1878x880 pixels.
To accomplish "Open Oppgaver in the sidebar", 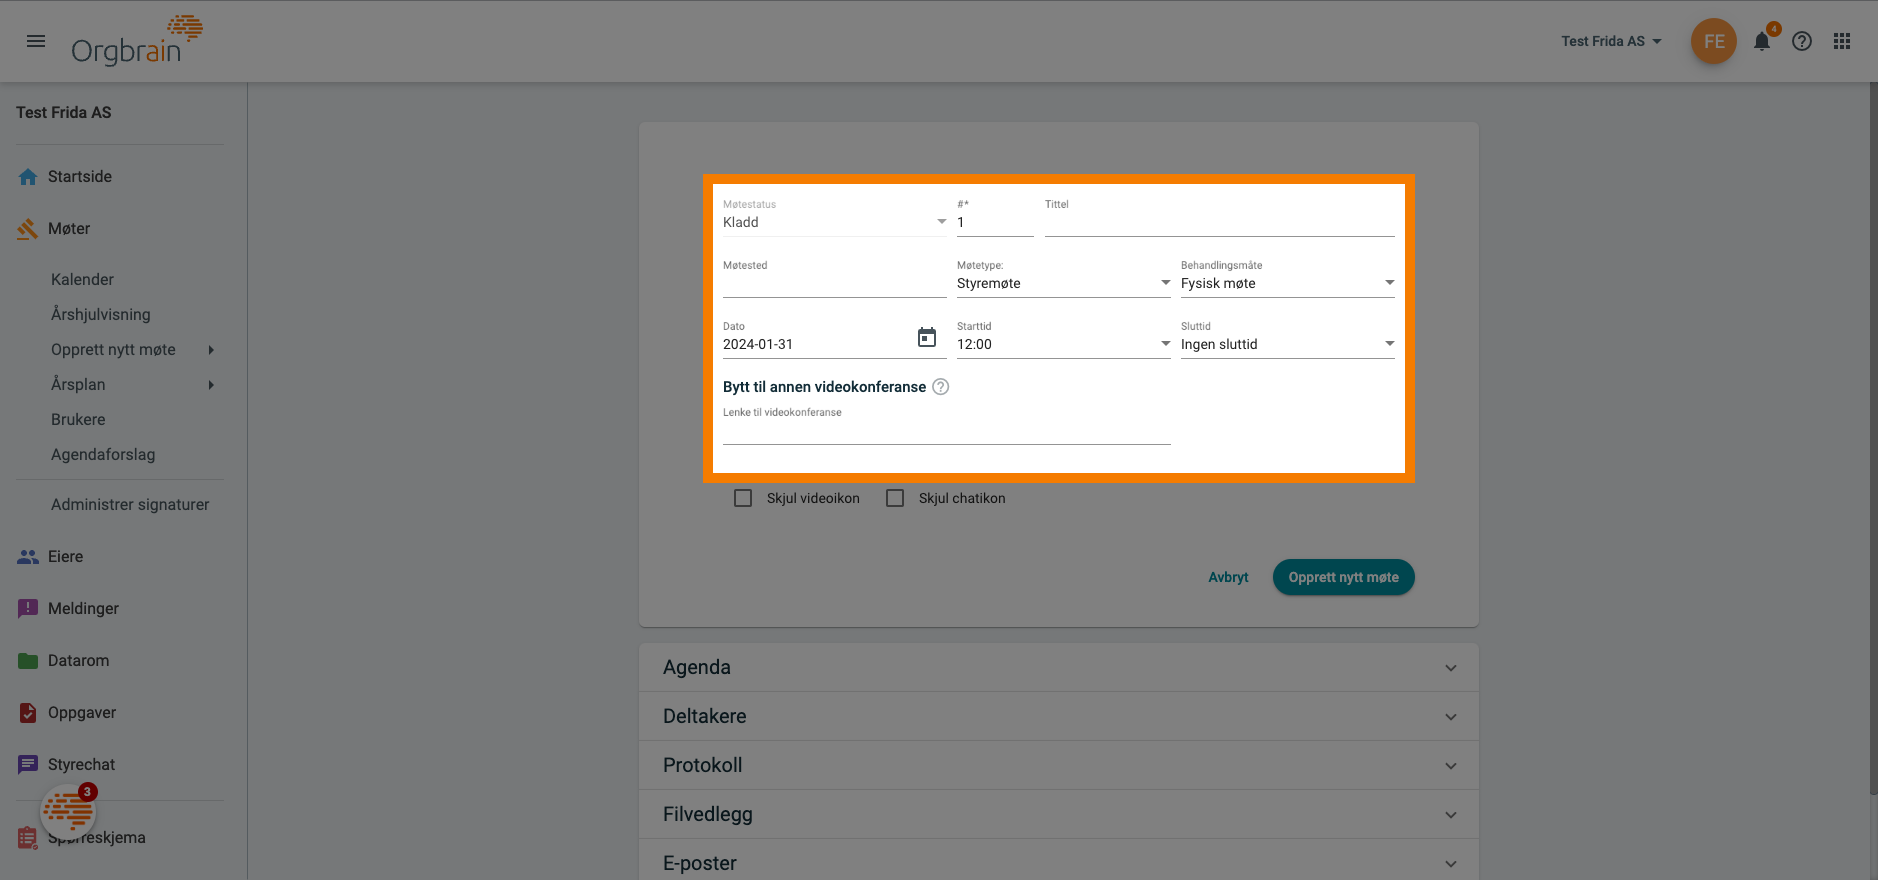I will tap(82, 713).
